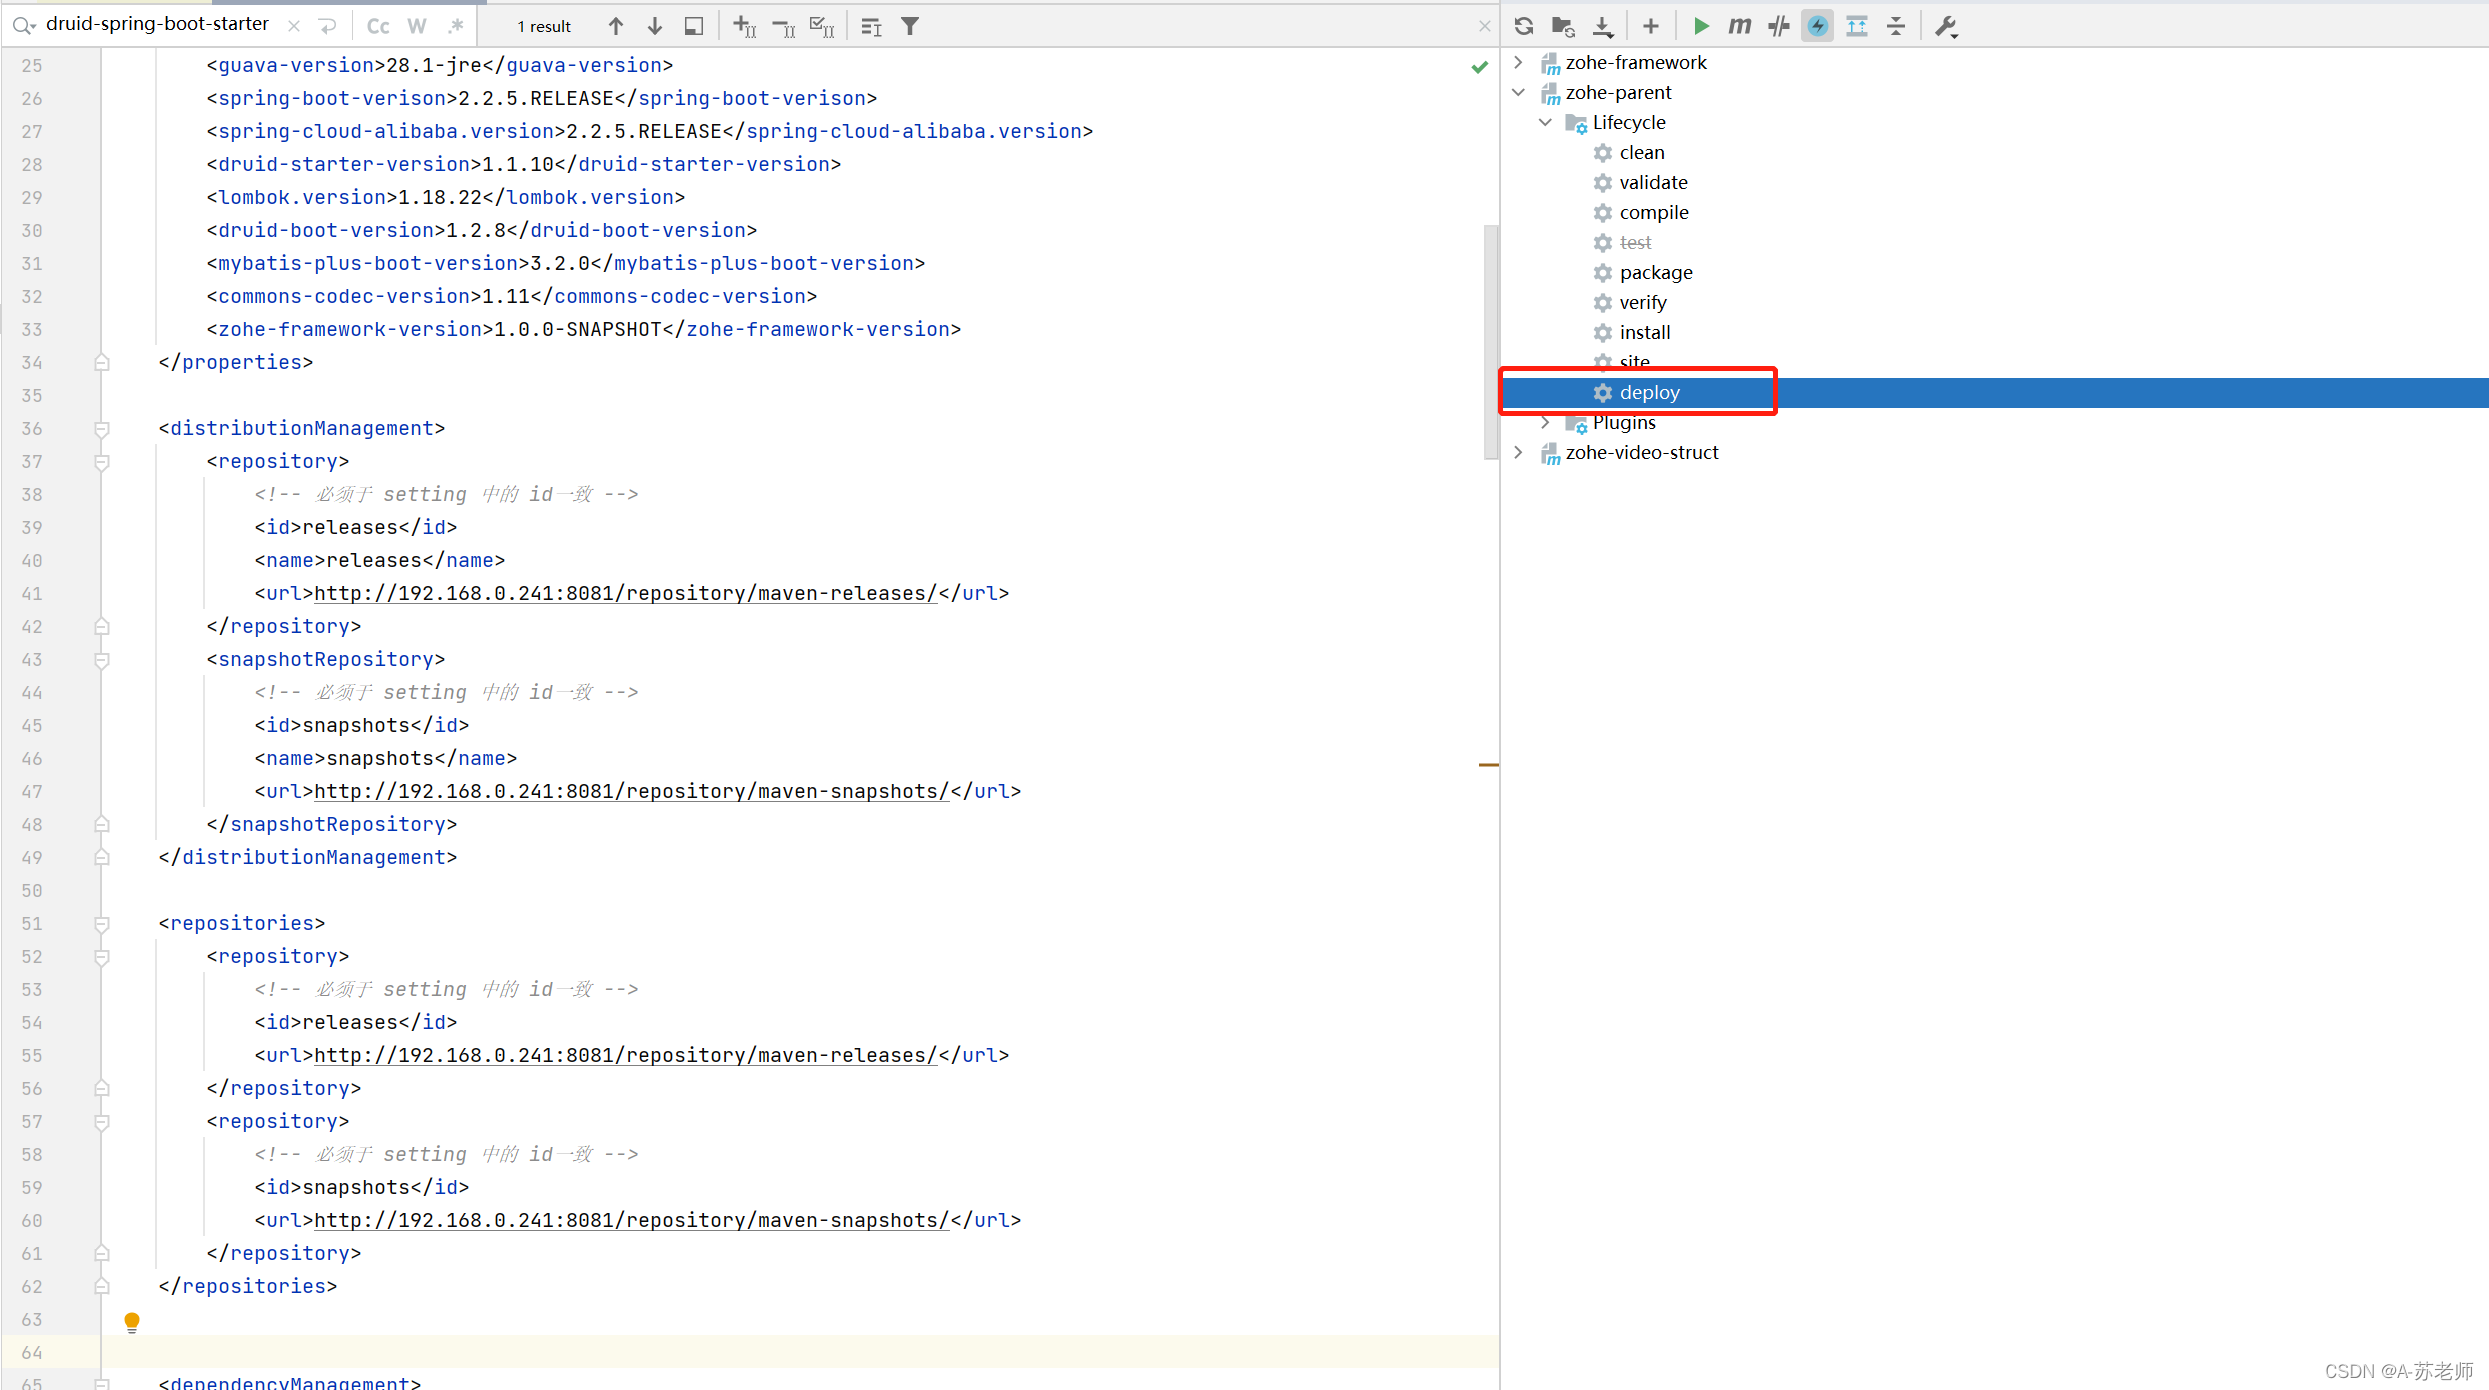The image size is (2489, 1390).
Task: Click the intention lightbulb on line 63
Action: point(131,1322)
